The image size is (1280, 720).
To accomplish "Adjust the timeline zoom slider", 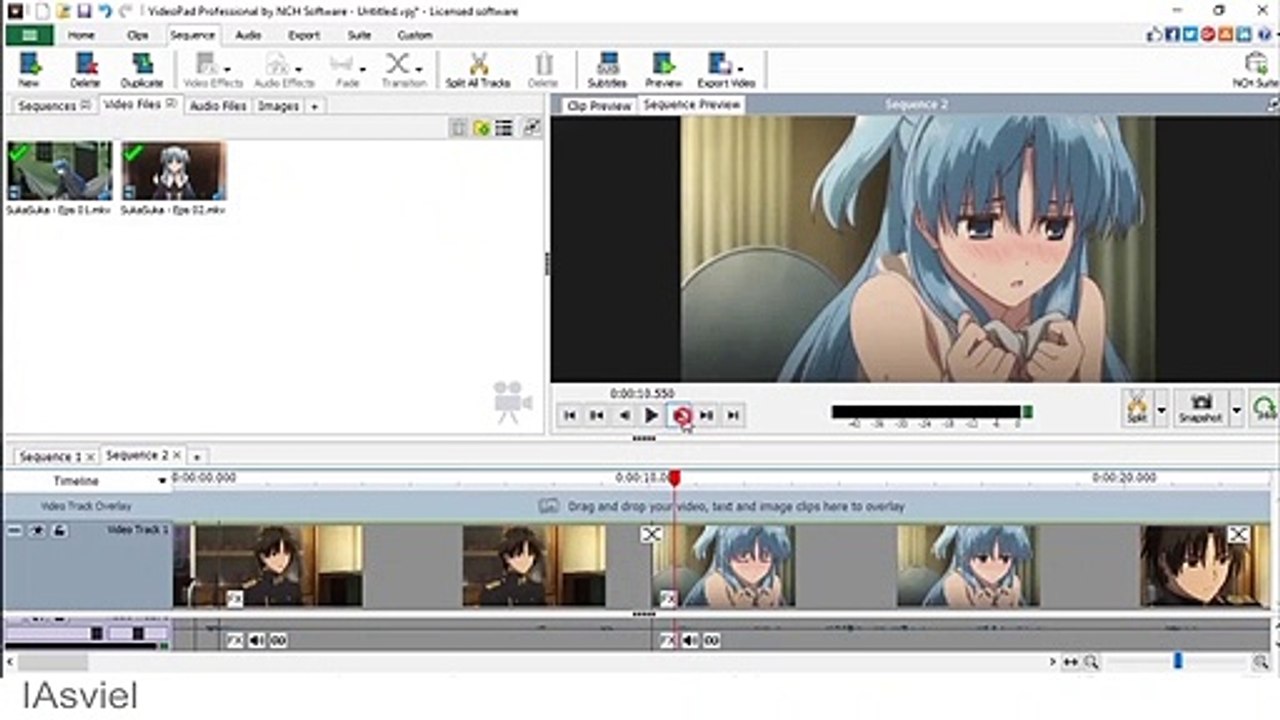I will pyautogui.click(x=1178, y=662).
